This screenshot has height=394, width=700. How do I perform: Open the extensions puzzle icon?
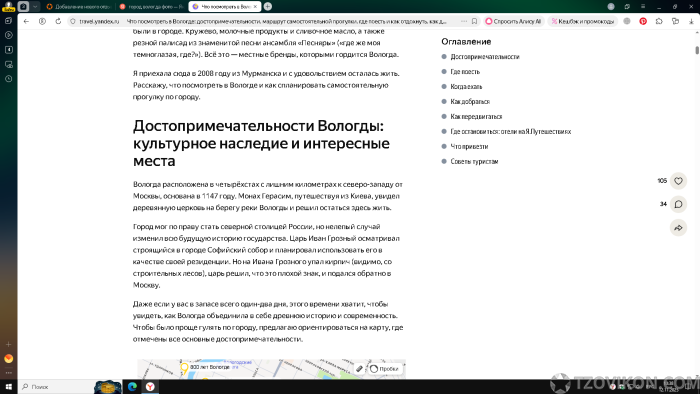(x=659, y=21)
